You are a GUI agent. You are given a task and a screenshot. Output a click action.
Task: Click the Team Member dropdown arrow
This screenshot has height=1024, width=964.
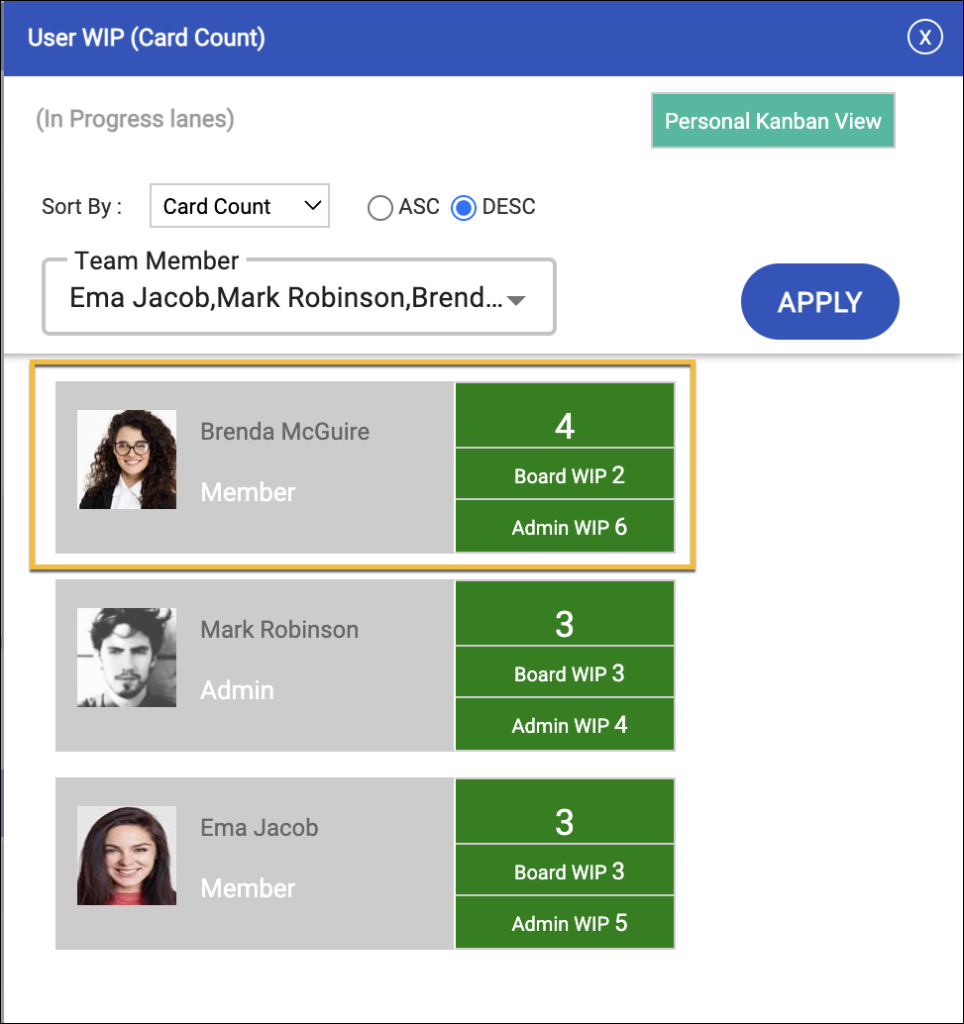516,299
